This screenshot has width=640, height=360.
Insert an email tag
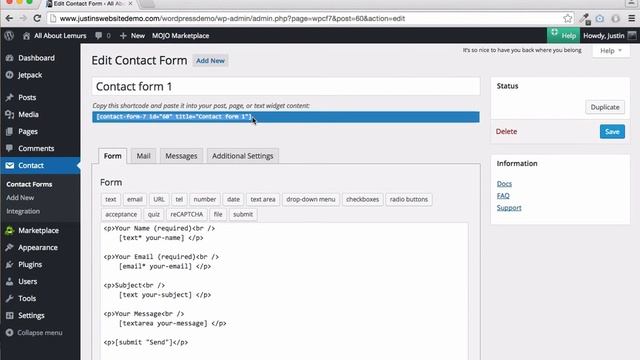134,200
